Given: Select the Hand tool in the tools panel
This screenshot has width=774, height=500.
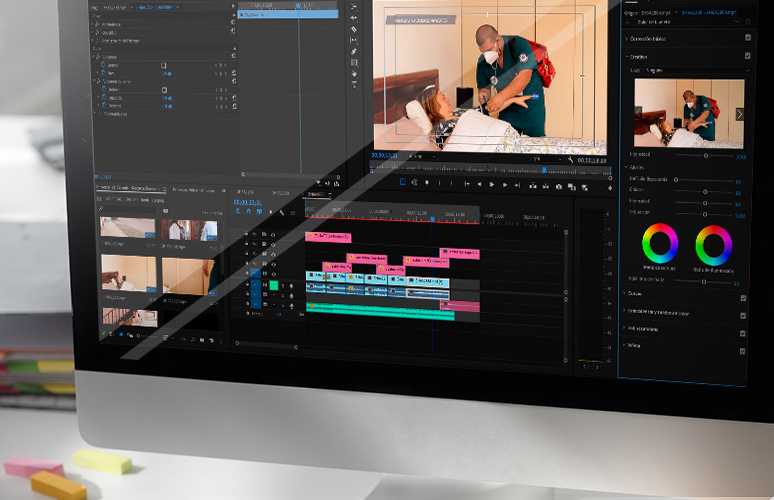Looking at the screenshot, I should pos(354,73).
